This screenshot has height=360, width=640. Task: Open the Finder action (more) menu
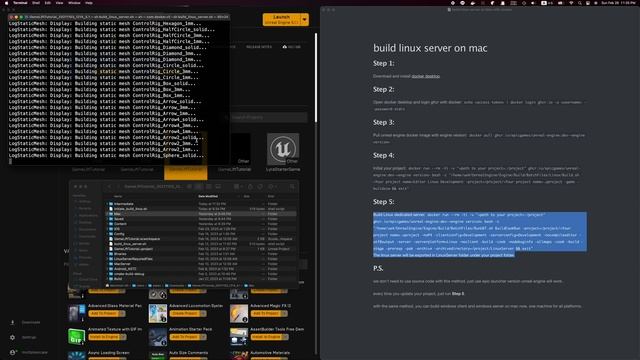tap(272, 187)
